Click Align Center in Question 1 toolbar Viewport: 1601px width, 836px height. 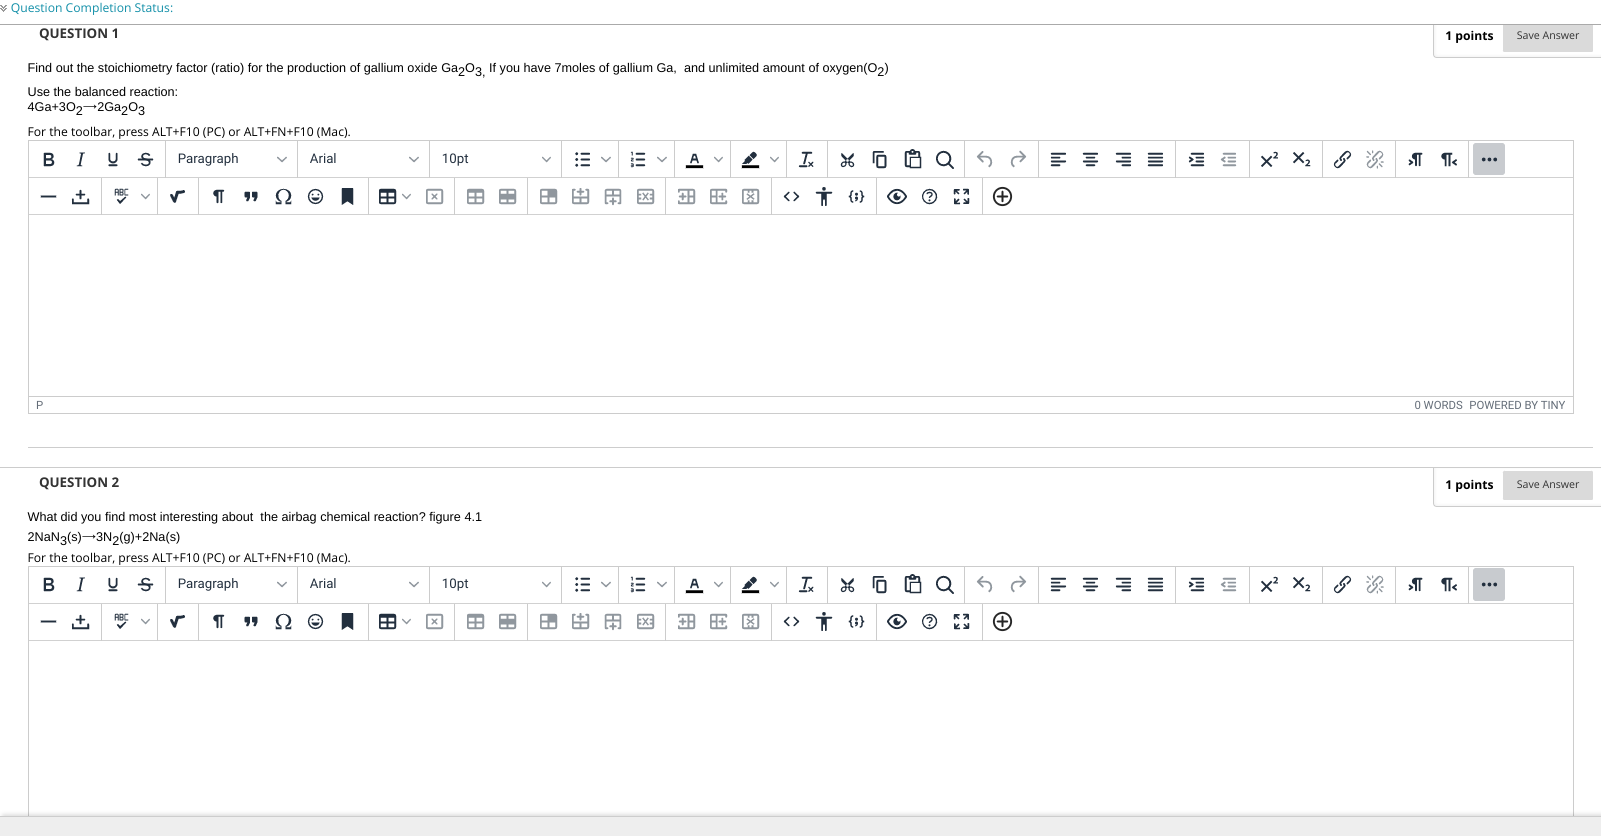click(1091, 159)
